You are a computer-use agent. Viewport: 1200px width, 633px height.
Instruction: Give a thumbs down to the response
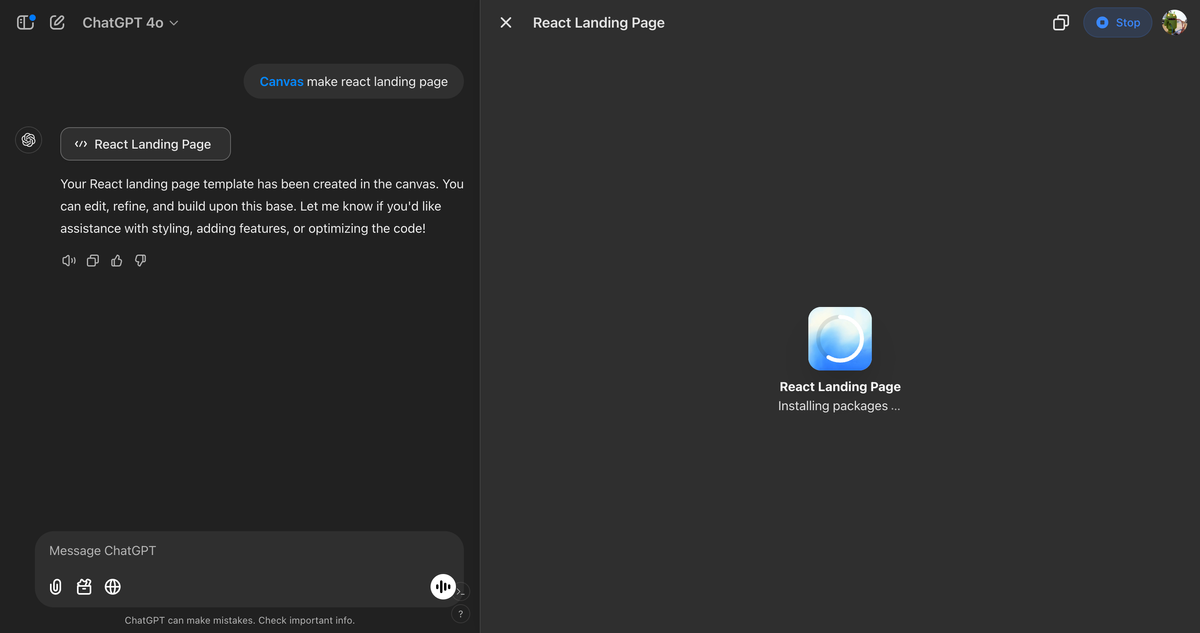click(x=141, y=261)
